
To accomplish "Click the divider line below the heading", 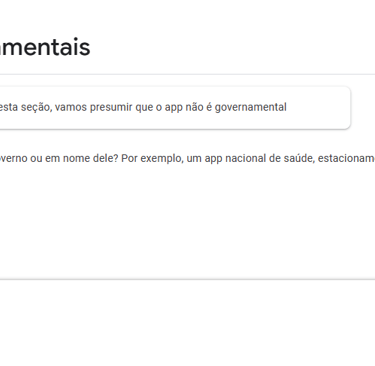I will (187, 74).
